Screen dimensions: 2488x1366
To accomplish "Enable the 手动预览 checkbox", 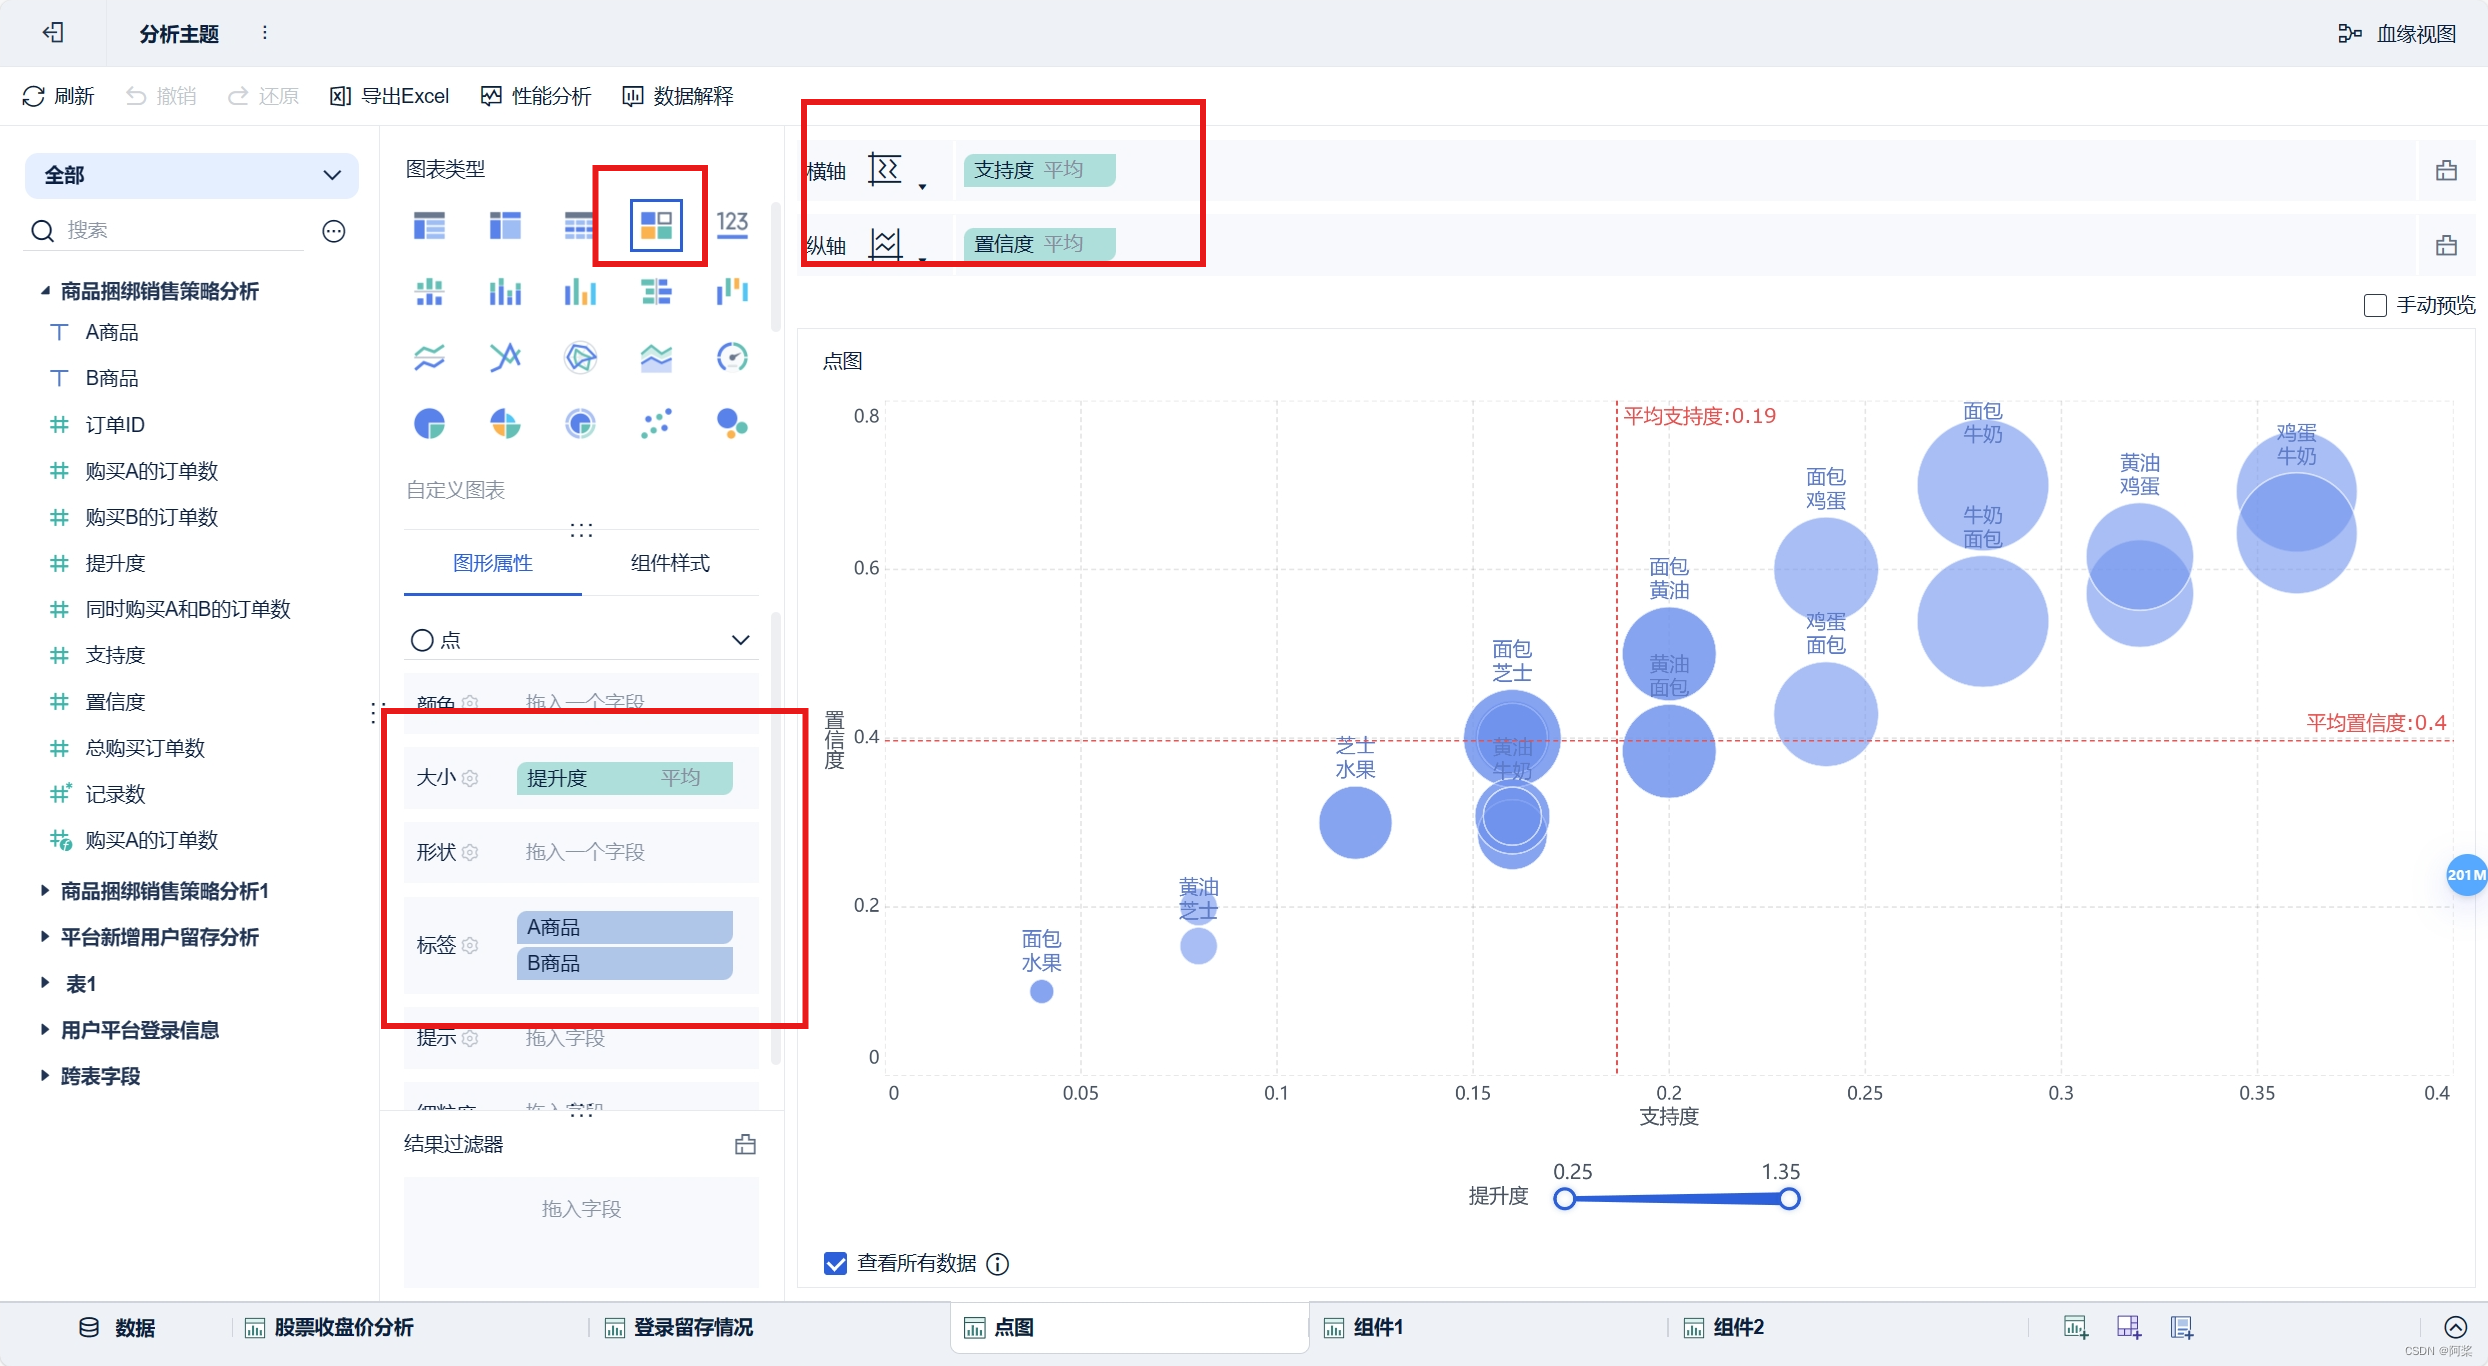I will [2376, 305].
